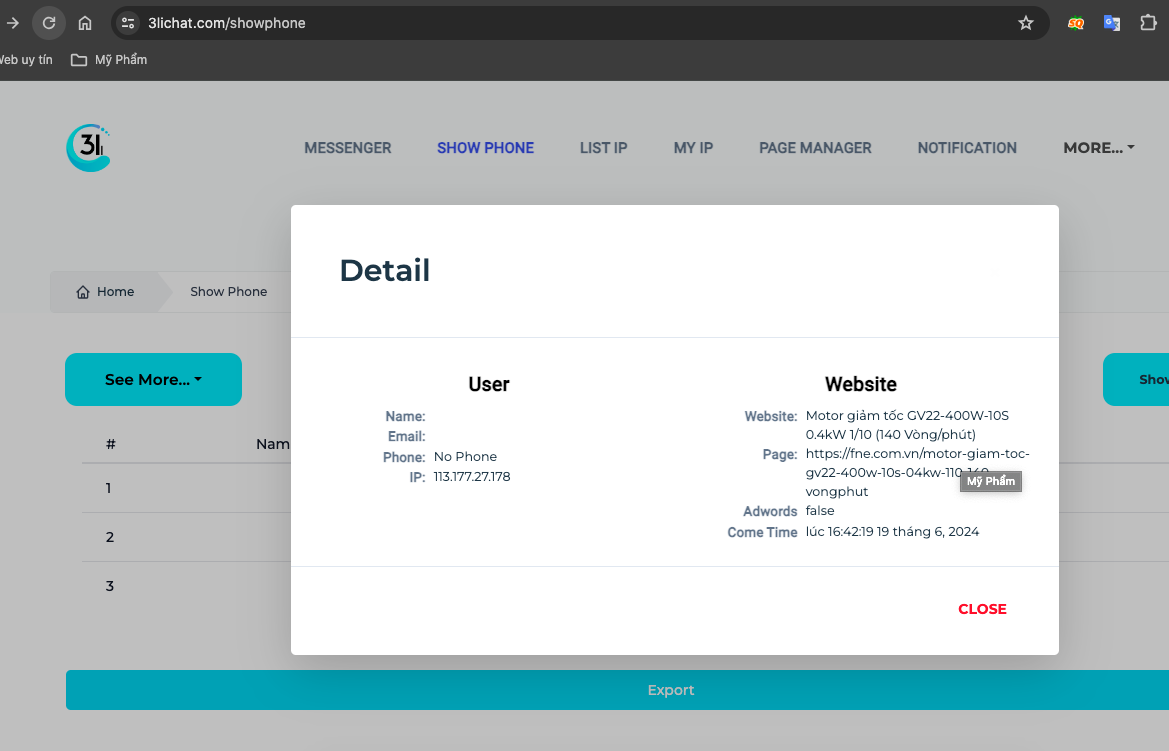The width and height of the screenshot is (1169, 751).
Task: Open the browser extensions puzzle icon
Action: pos(1148,23)
